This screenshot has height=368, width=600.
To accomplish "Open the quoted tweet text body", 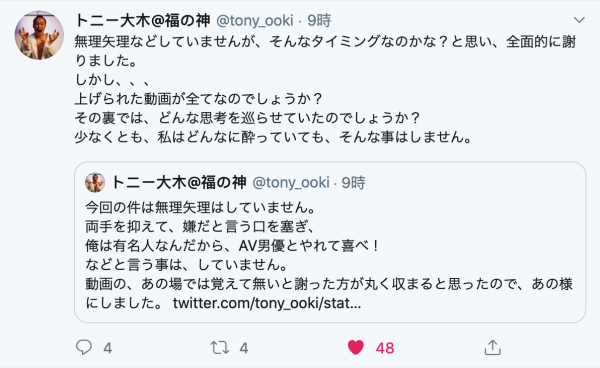I will pyautogui.click(x=329, y=255).
